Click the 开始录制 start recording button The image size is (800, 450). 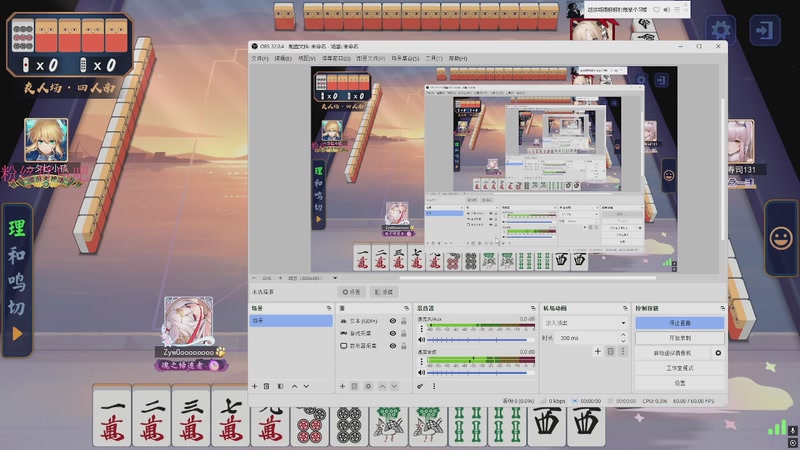(680, 338)
